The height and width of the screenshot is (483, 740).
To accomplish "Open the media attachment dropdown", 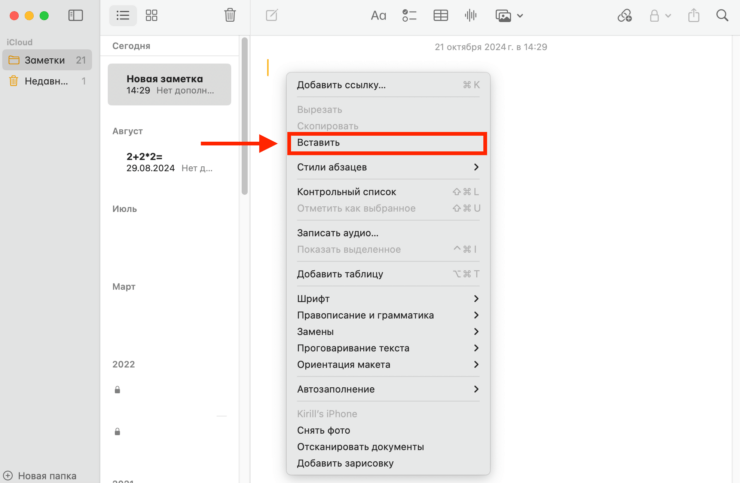I will [x=509, y=15].
